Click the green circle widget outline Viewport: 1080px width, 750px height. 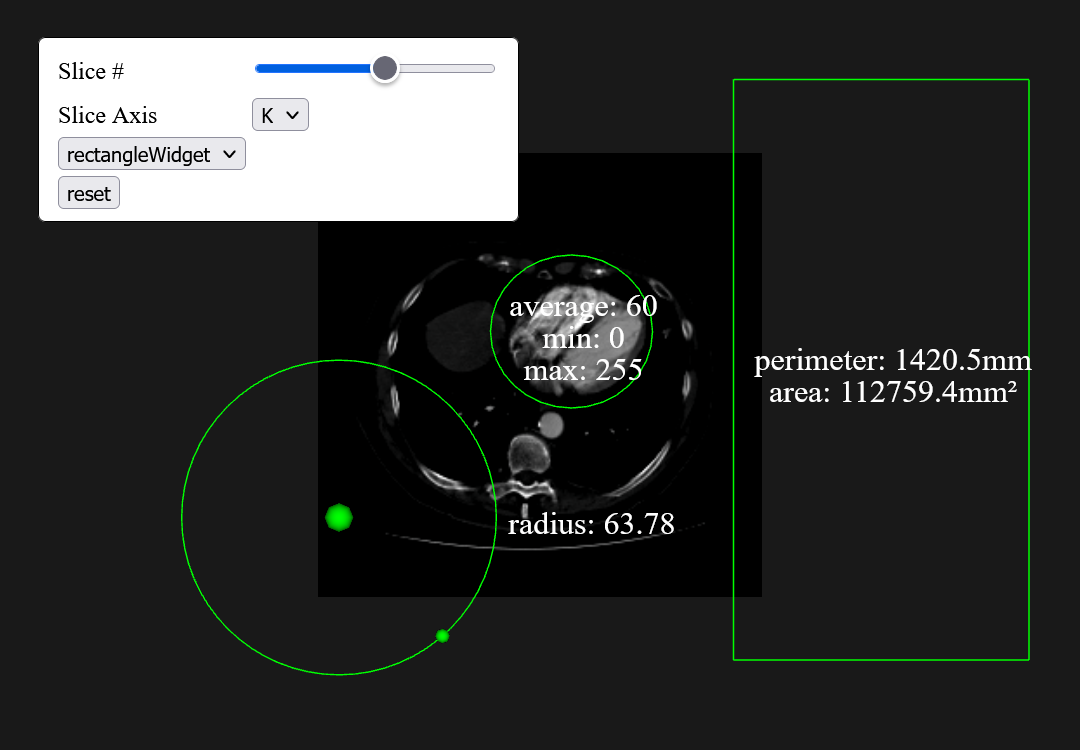183,517
